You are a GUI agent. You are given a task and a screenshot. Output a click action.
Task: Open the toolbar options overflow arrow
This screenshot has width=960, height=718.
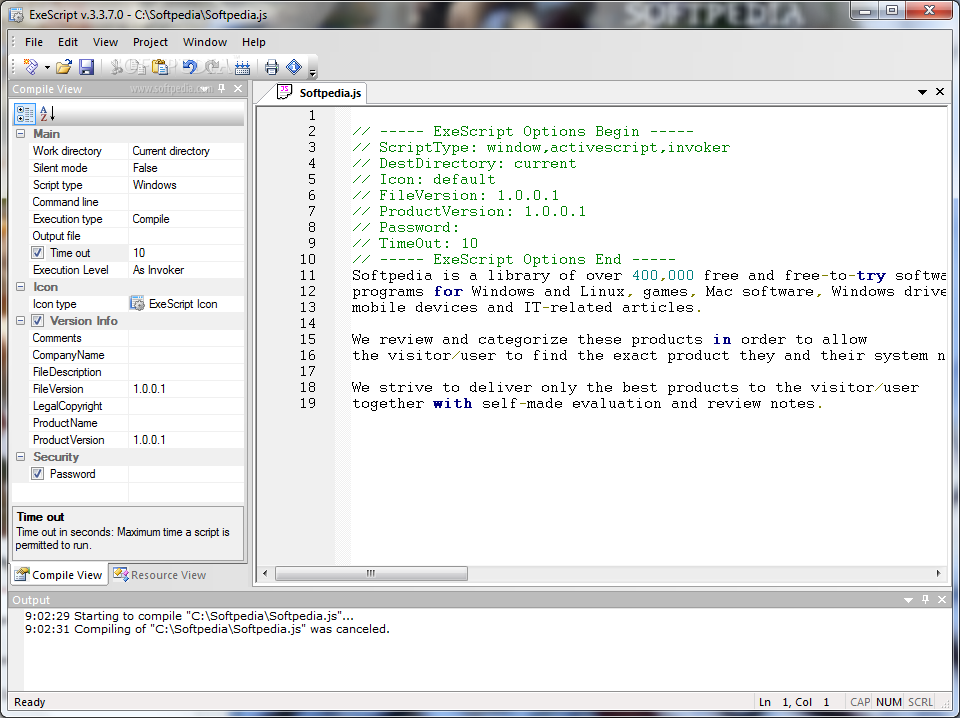pyautogui.click(x=312, y=72)
